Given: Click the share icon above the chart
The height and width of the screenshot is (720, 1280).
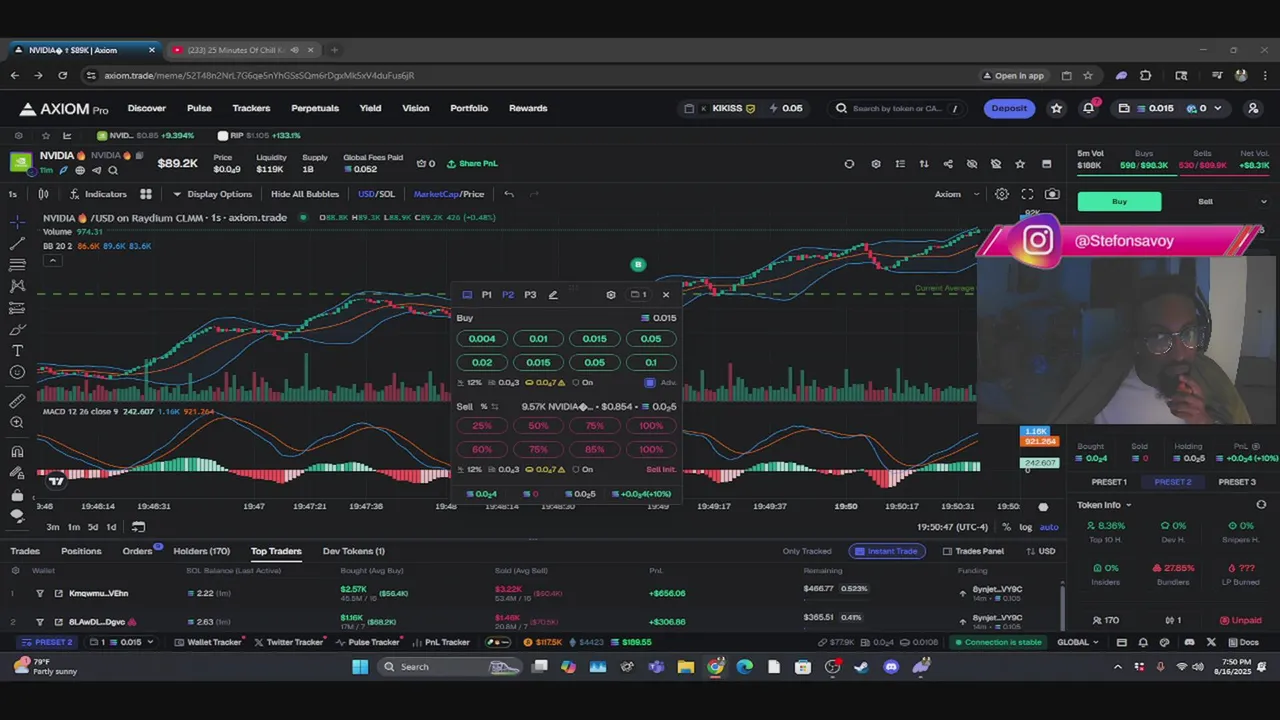Looking at the screenshot, I should pos(948,164).
